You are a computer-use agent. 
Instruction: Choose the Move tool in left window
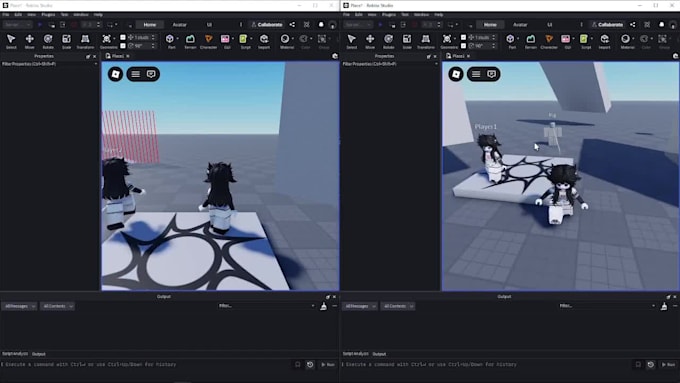(29, 41)
